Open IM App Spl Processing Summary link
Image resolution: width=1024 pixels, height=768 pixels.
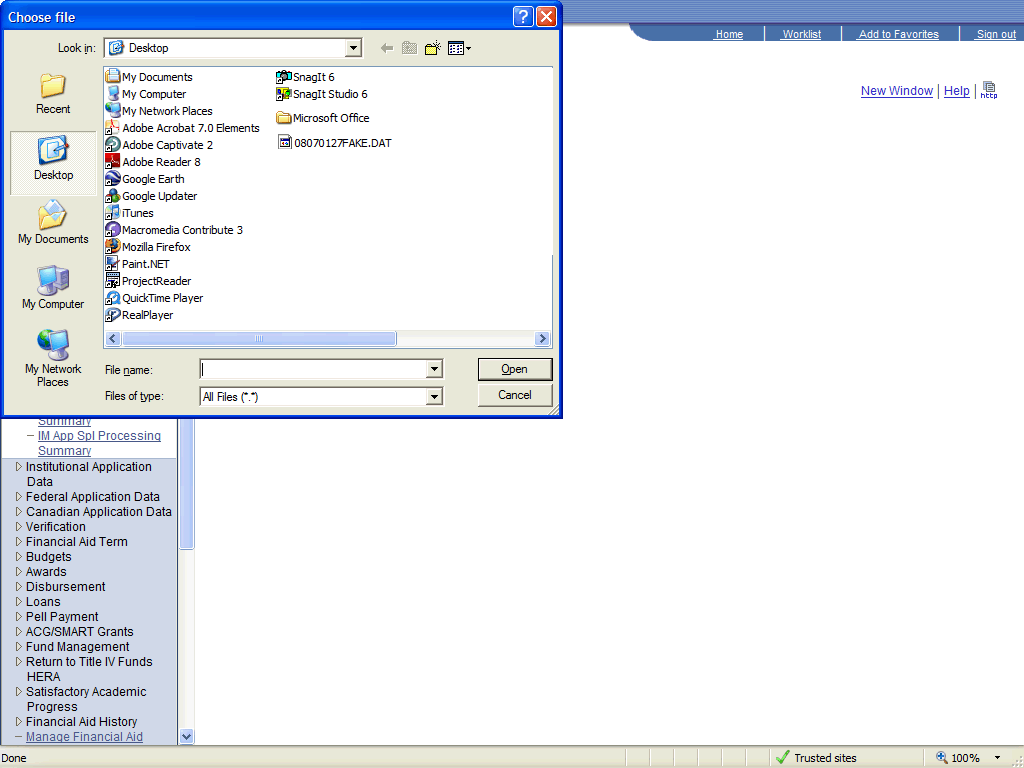click(x=99, y=443)
